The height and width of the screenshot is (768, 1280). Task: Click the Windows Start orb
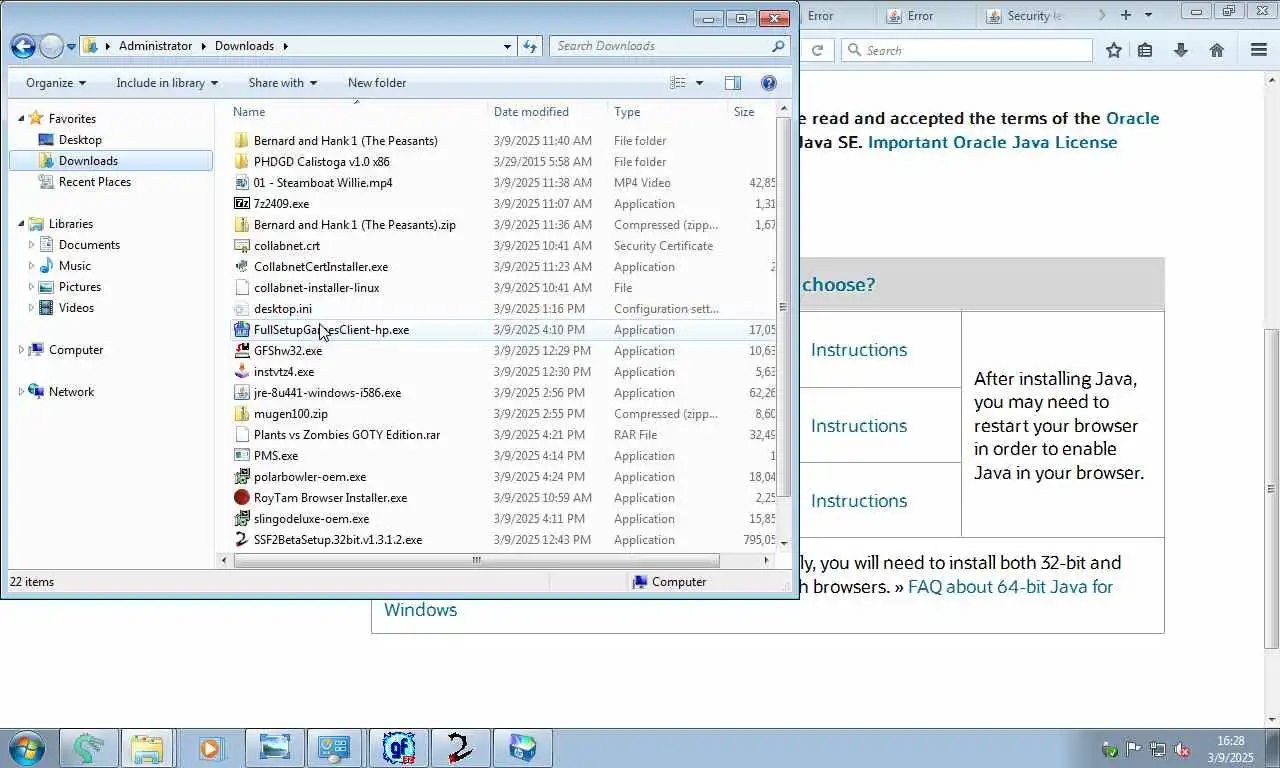point(27,748)
